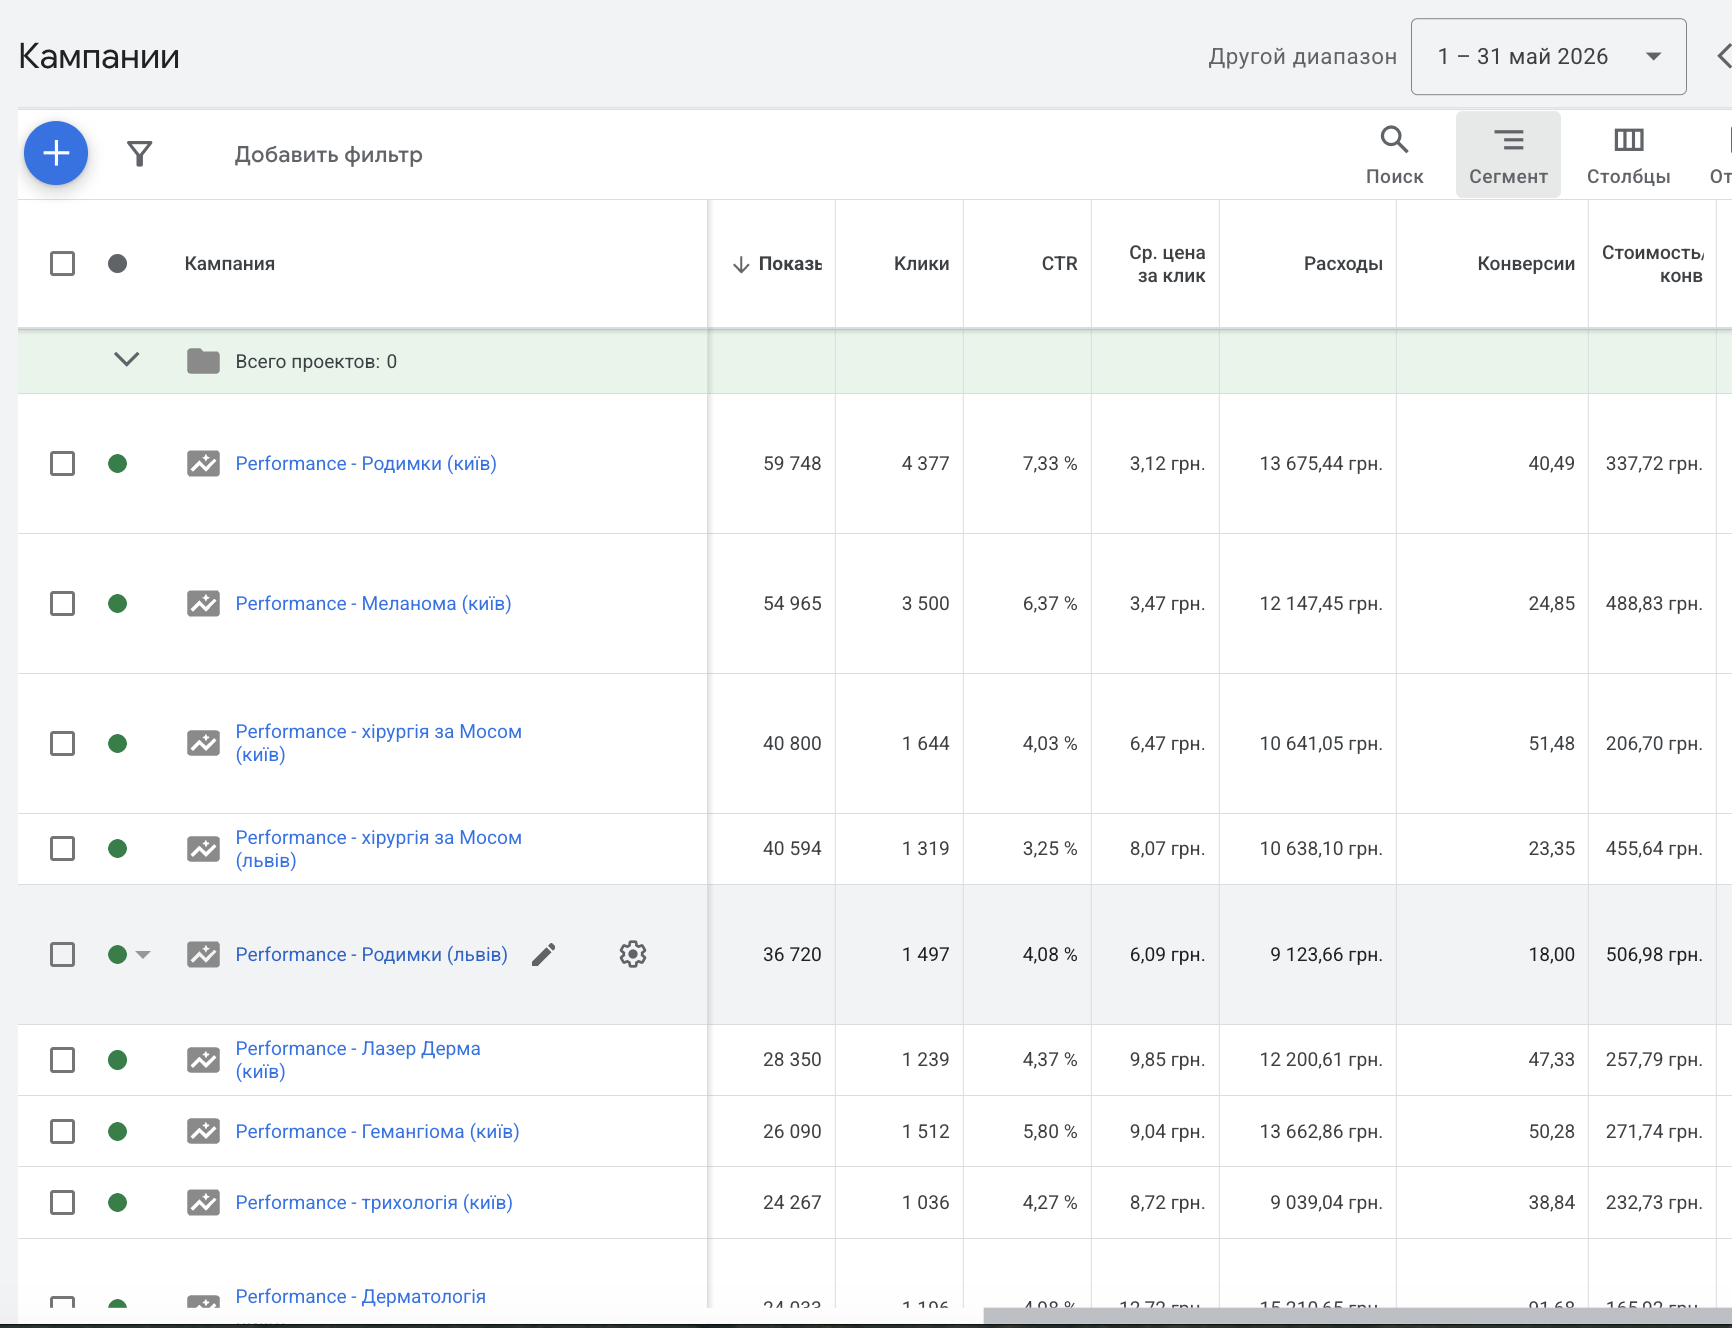Click the Кампании page heading
This screenshot has height=1328, width=1732.
click(x=99, y=56)
